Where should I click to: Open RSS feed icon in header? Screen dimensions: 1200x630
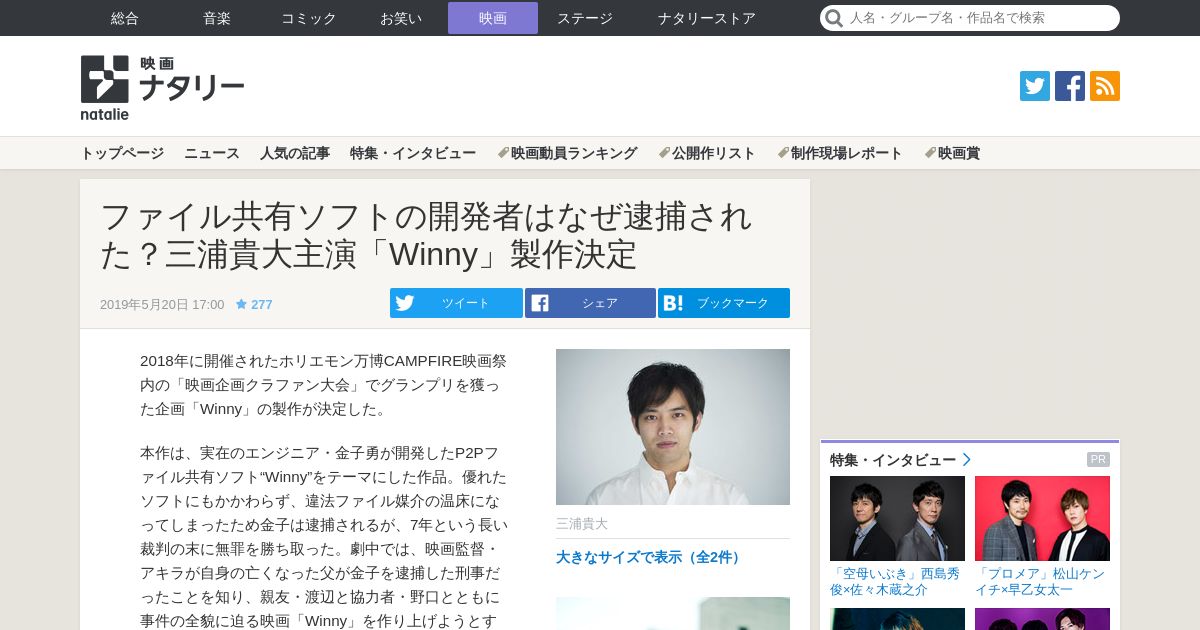tap(1105, 86)
